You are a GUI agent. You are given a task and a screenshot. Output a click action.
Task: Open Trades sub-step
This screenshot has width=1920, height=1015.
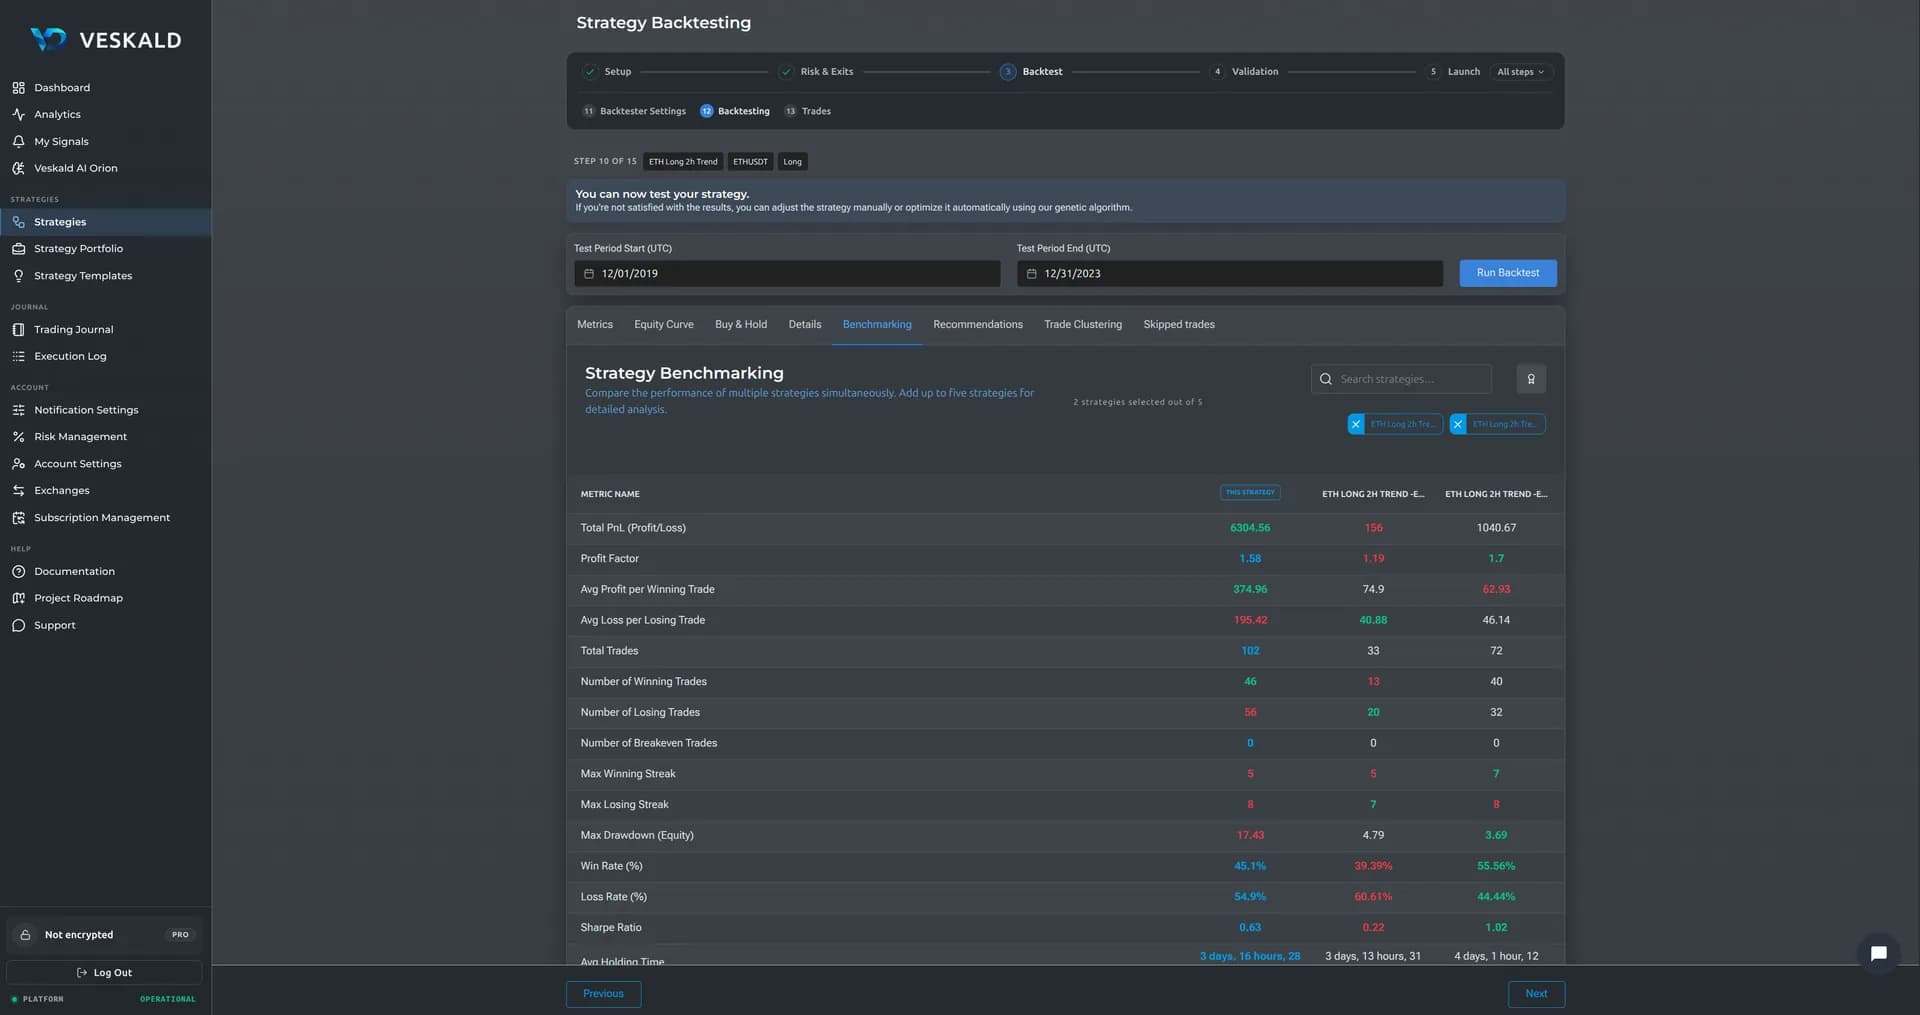pos(807,111)
